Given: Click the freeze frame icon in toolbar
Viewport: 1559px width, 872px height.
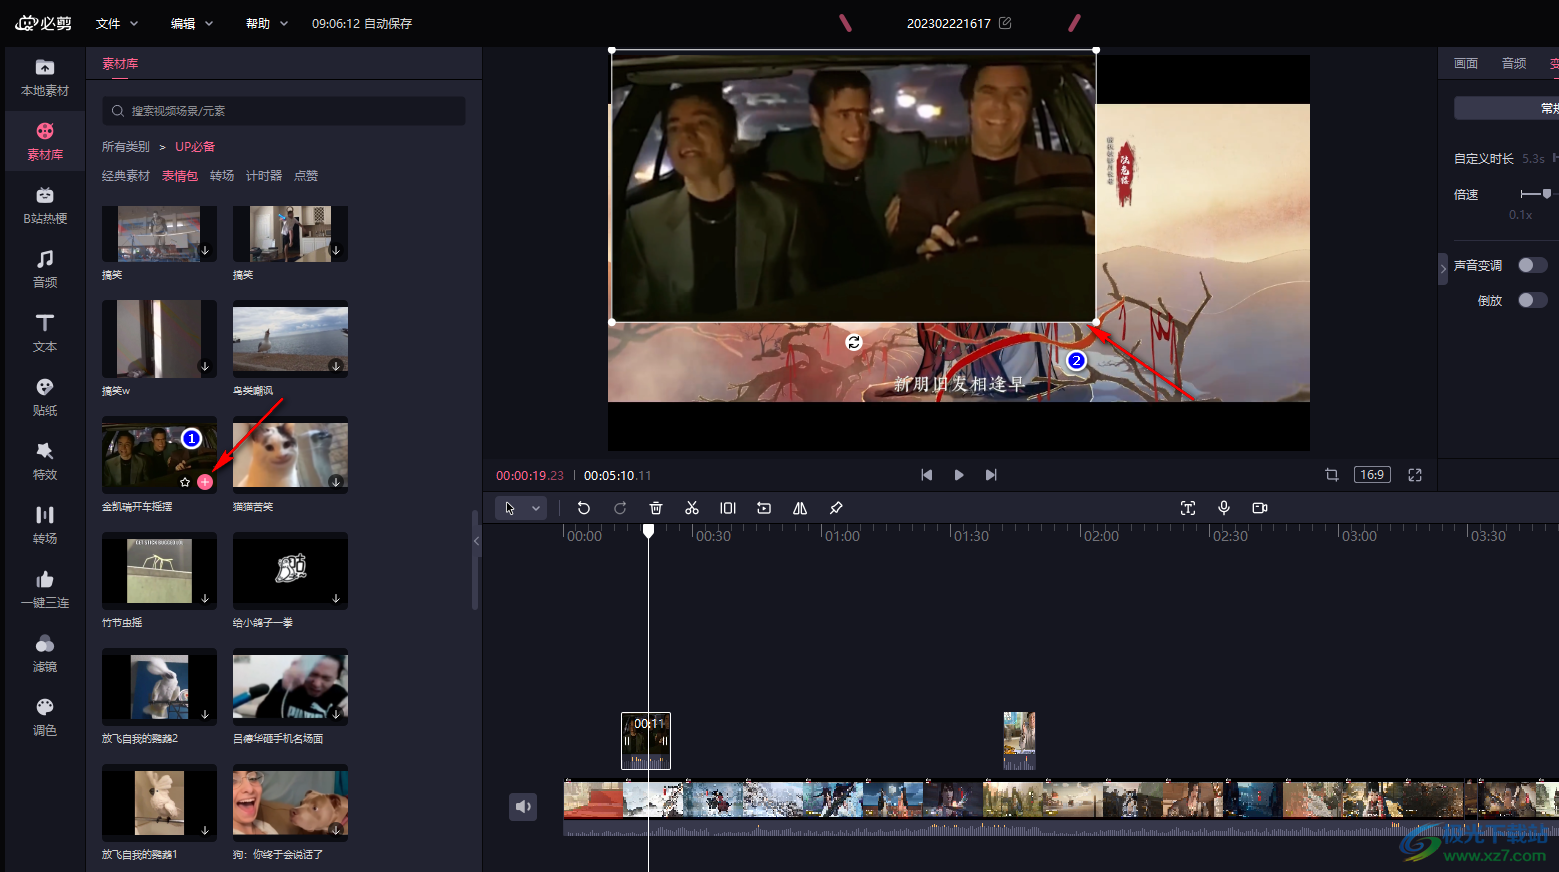Looking at the screenshot, I should coord(728,508).
